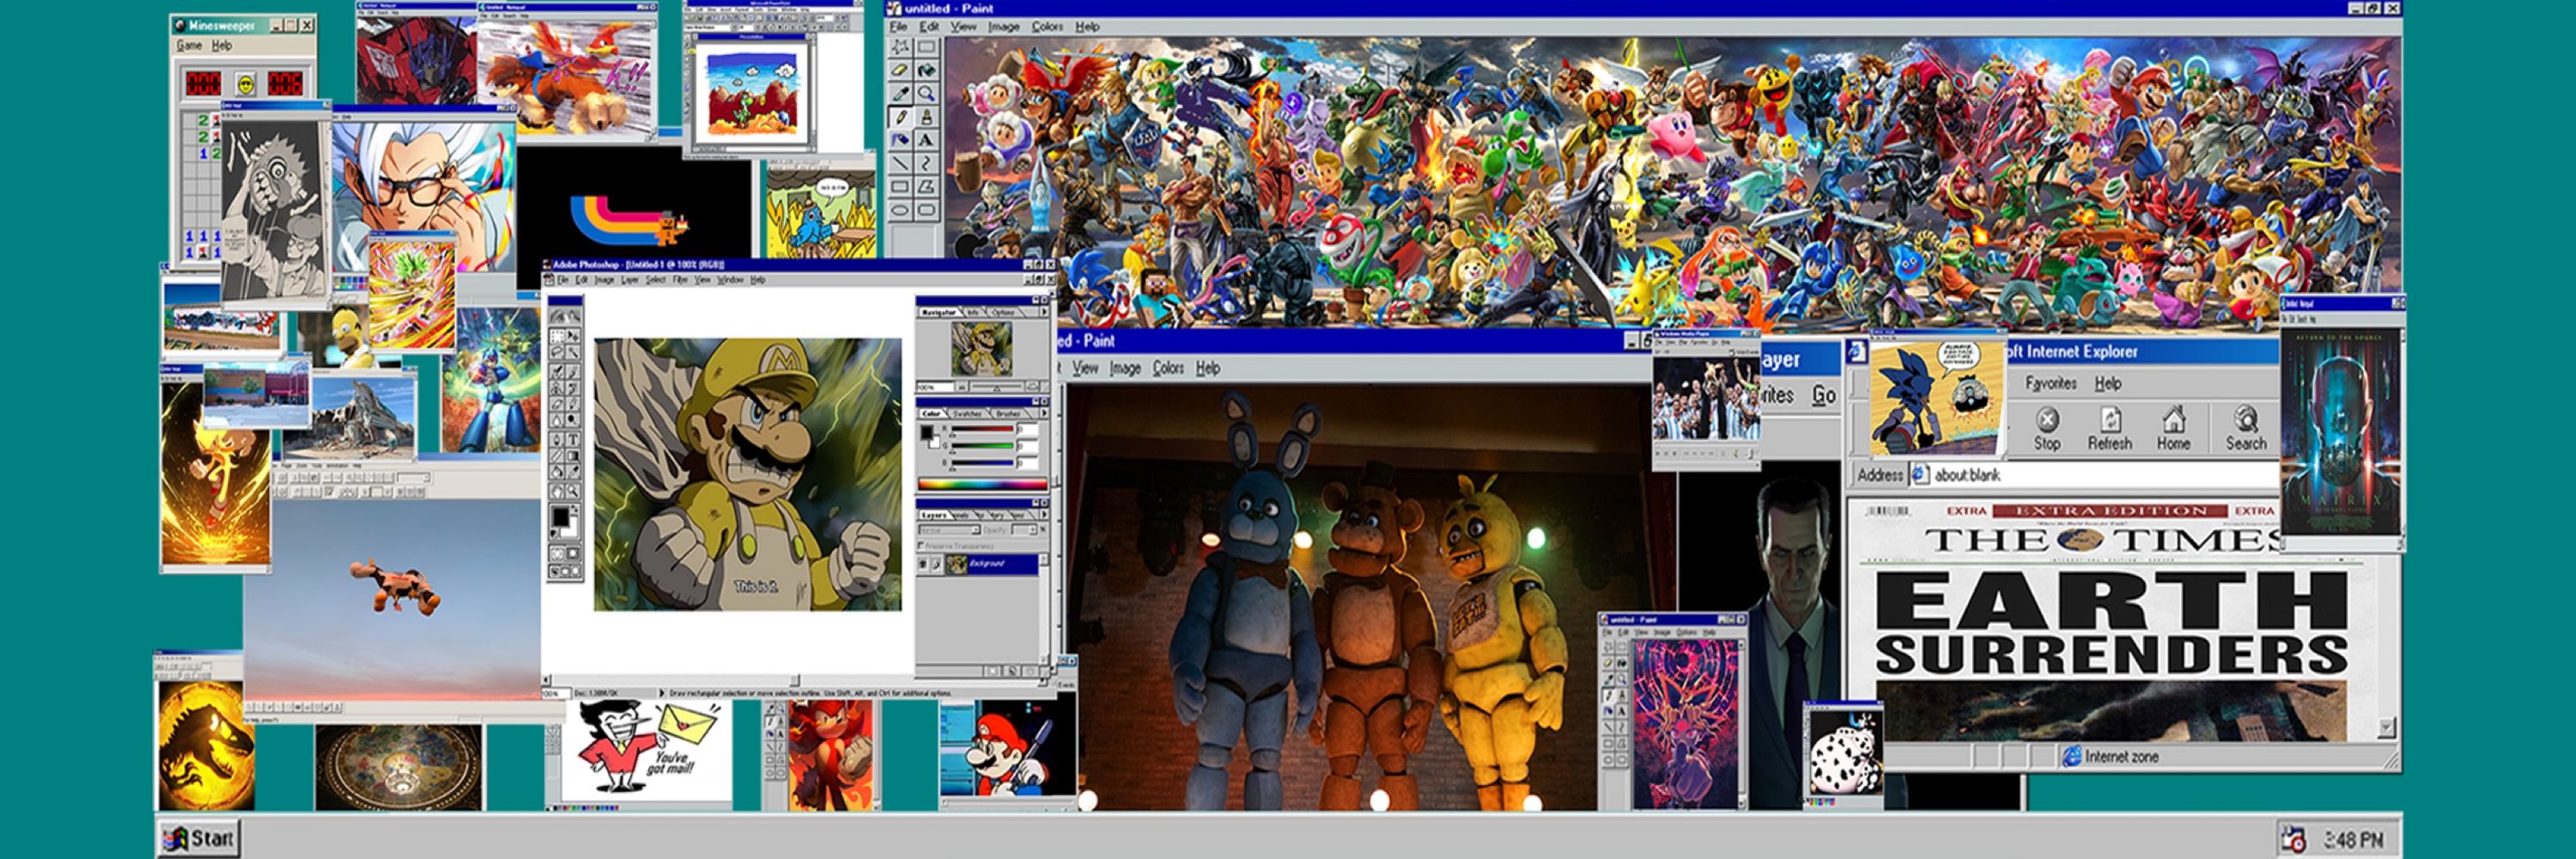Select the Free-Form Select tool in top Paint window
The height and width of the screenshot is (859, 2576).
[x=901, y=46]
